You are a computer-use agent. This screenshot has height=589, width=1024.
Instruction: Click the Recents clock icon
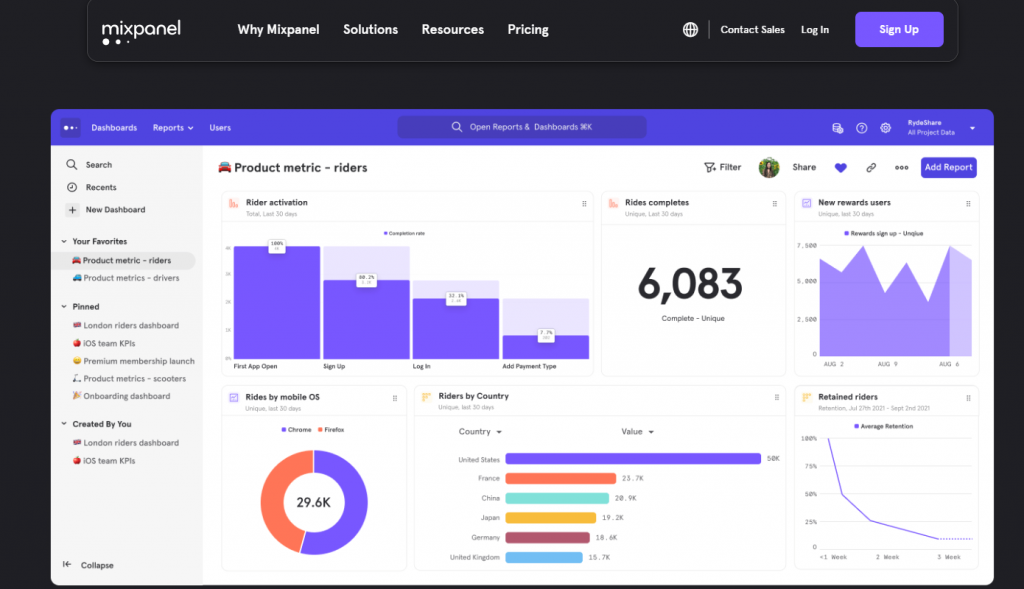72,187
